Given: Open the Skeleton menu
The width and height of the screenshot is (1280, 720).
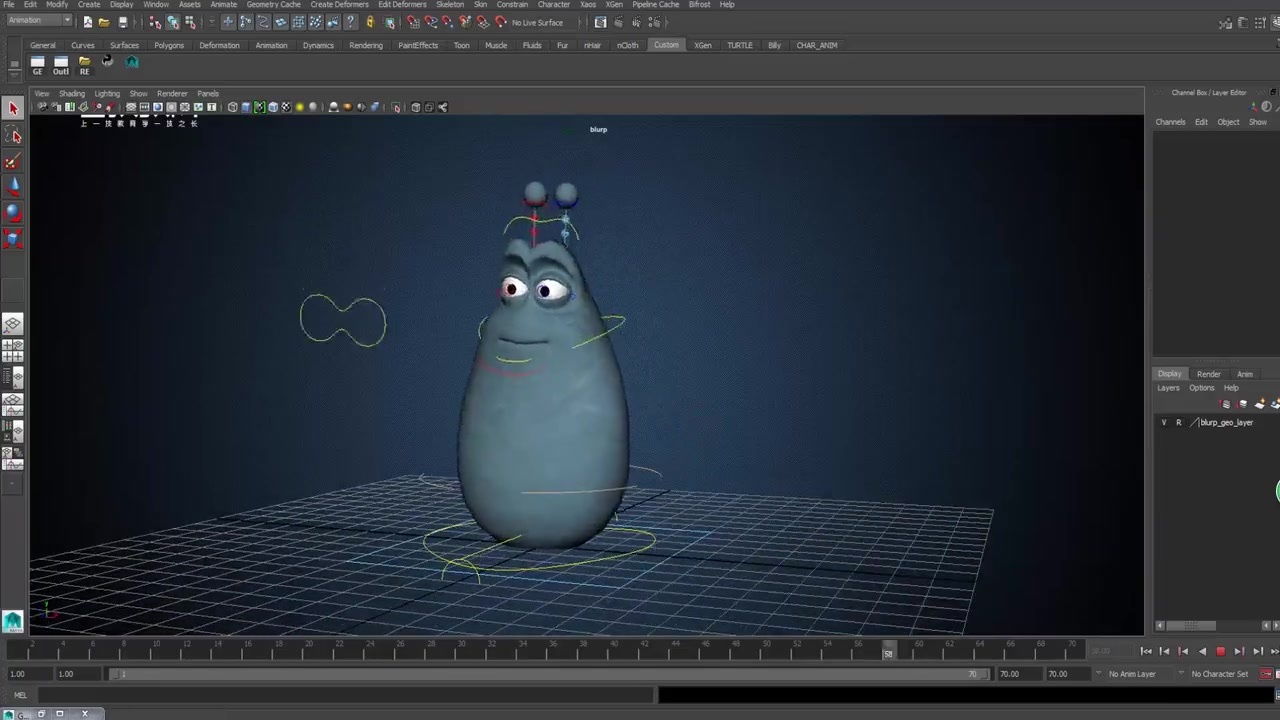Looking at the screenshot, I should point(450,5).
